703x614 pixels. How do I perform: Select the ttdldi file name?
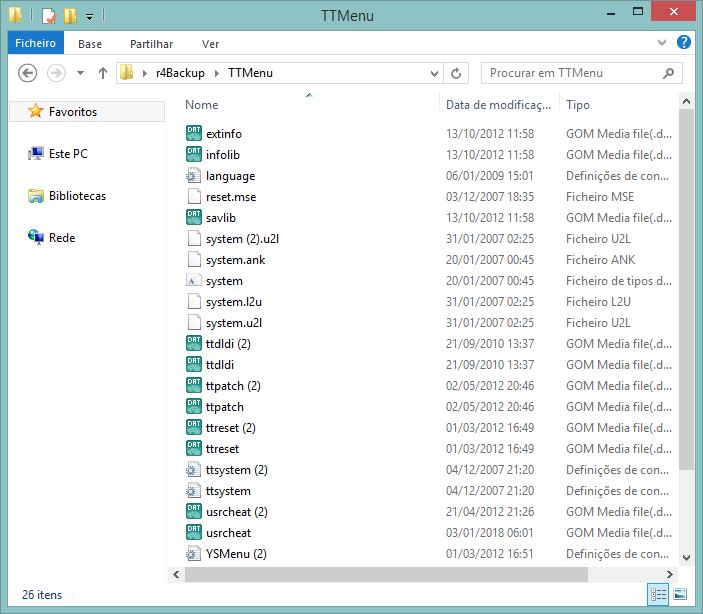coord(220,365)
